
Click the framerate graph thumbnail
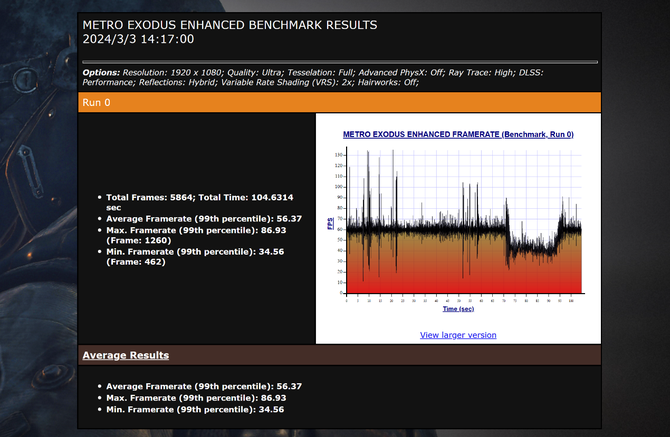click(x=458, y=223)
